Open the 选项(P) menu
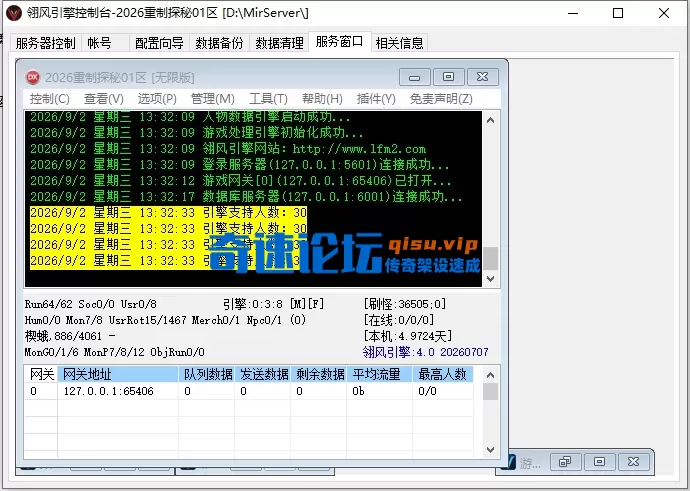Viewport: 690px width, 491px height. click(157, 99)
